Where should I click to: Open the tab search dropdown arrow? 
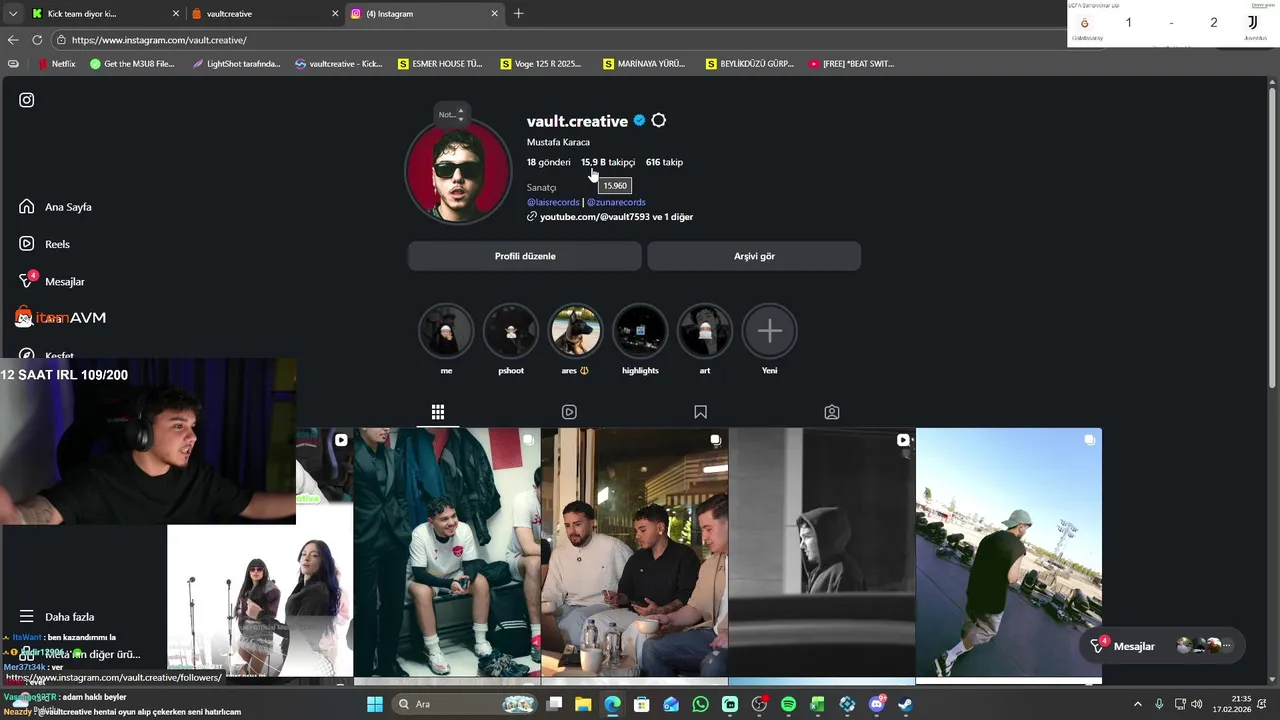12,14
